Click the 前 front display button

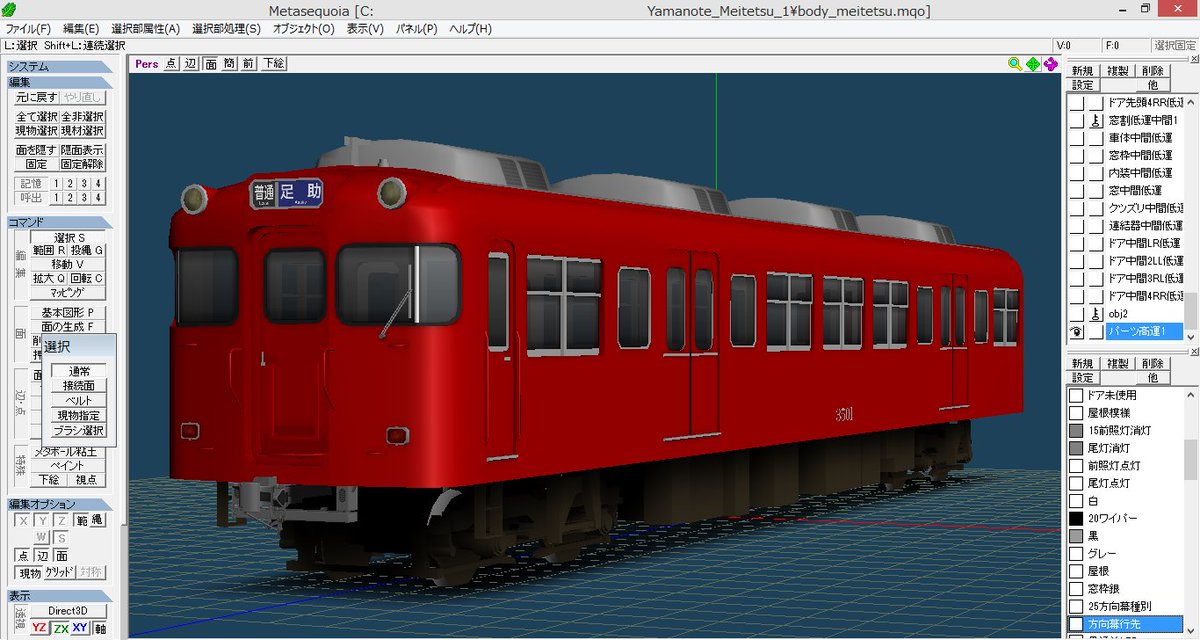tap(249, 64)
